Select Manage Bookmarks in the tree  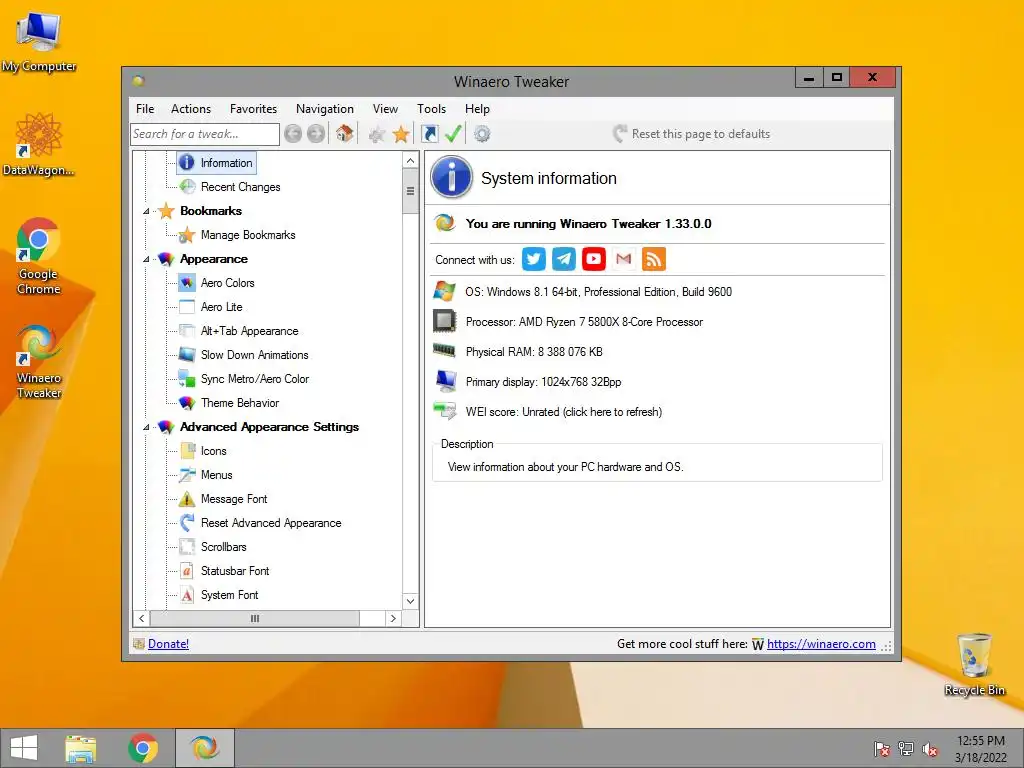coord(248,235)
